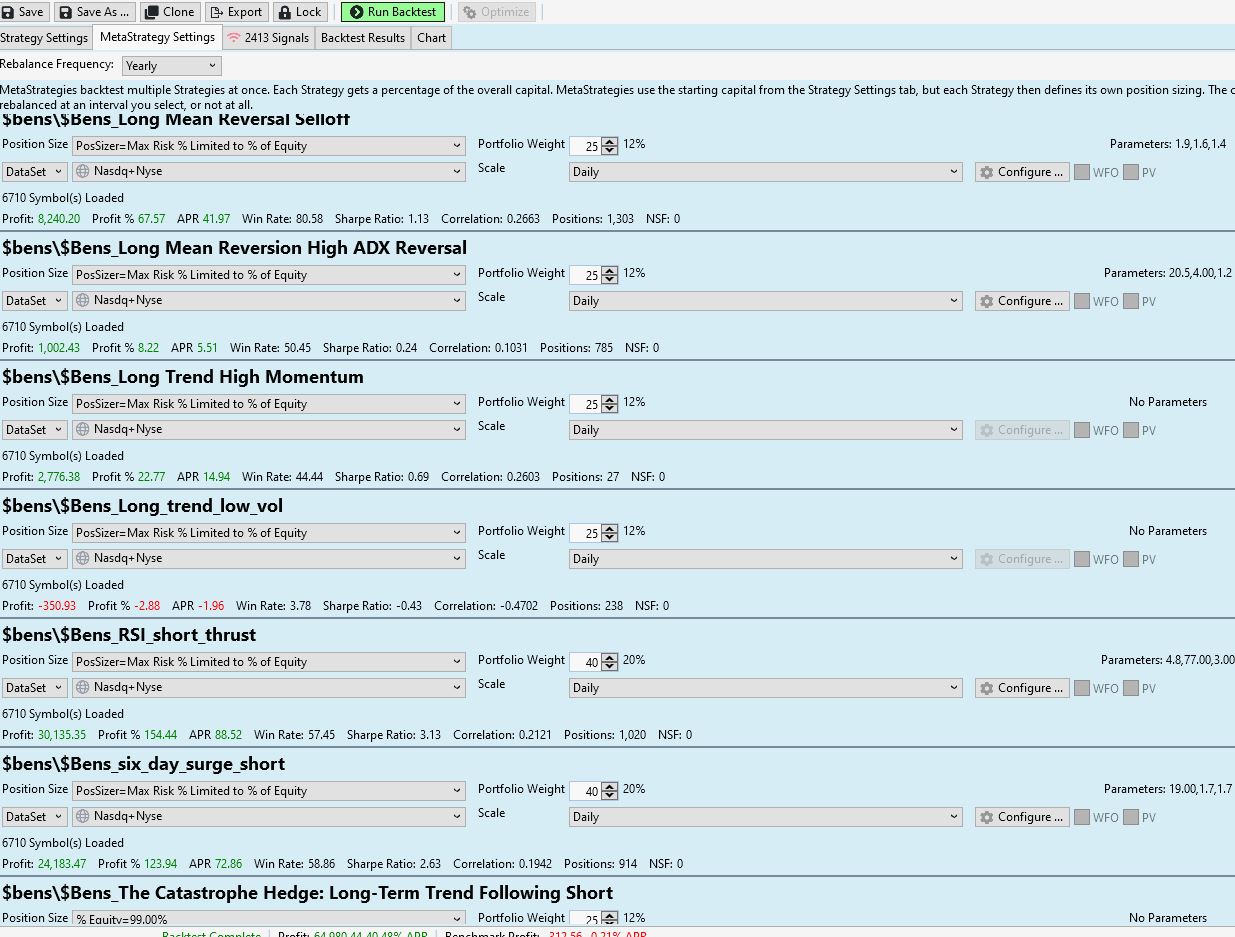Open DataSet type dropdown for Mean Reversal Selloff
1235x937 pixels.
[x=34, y=172]
